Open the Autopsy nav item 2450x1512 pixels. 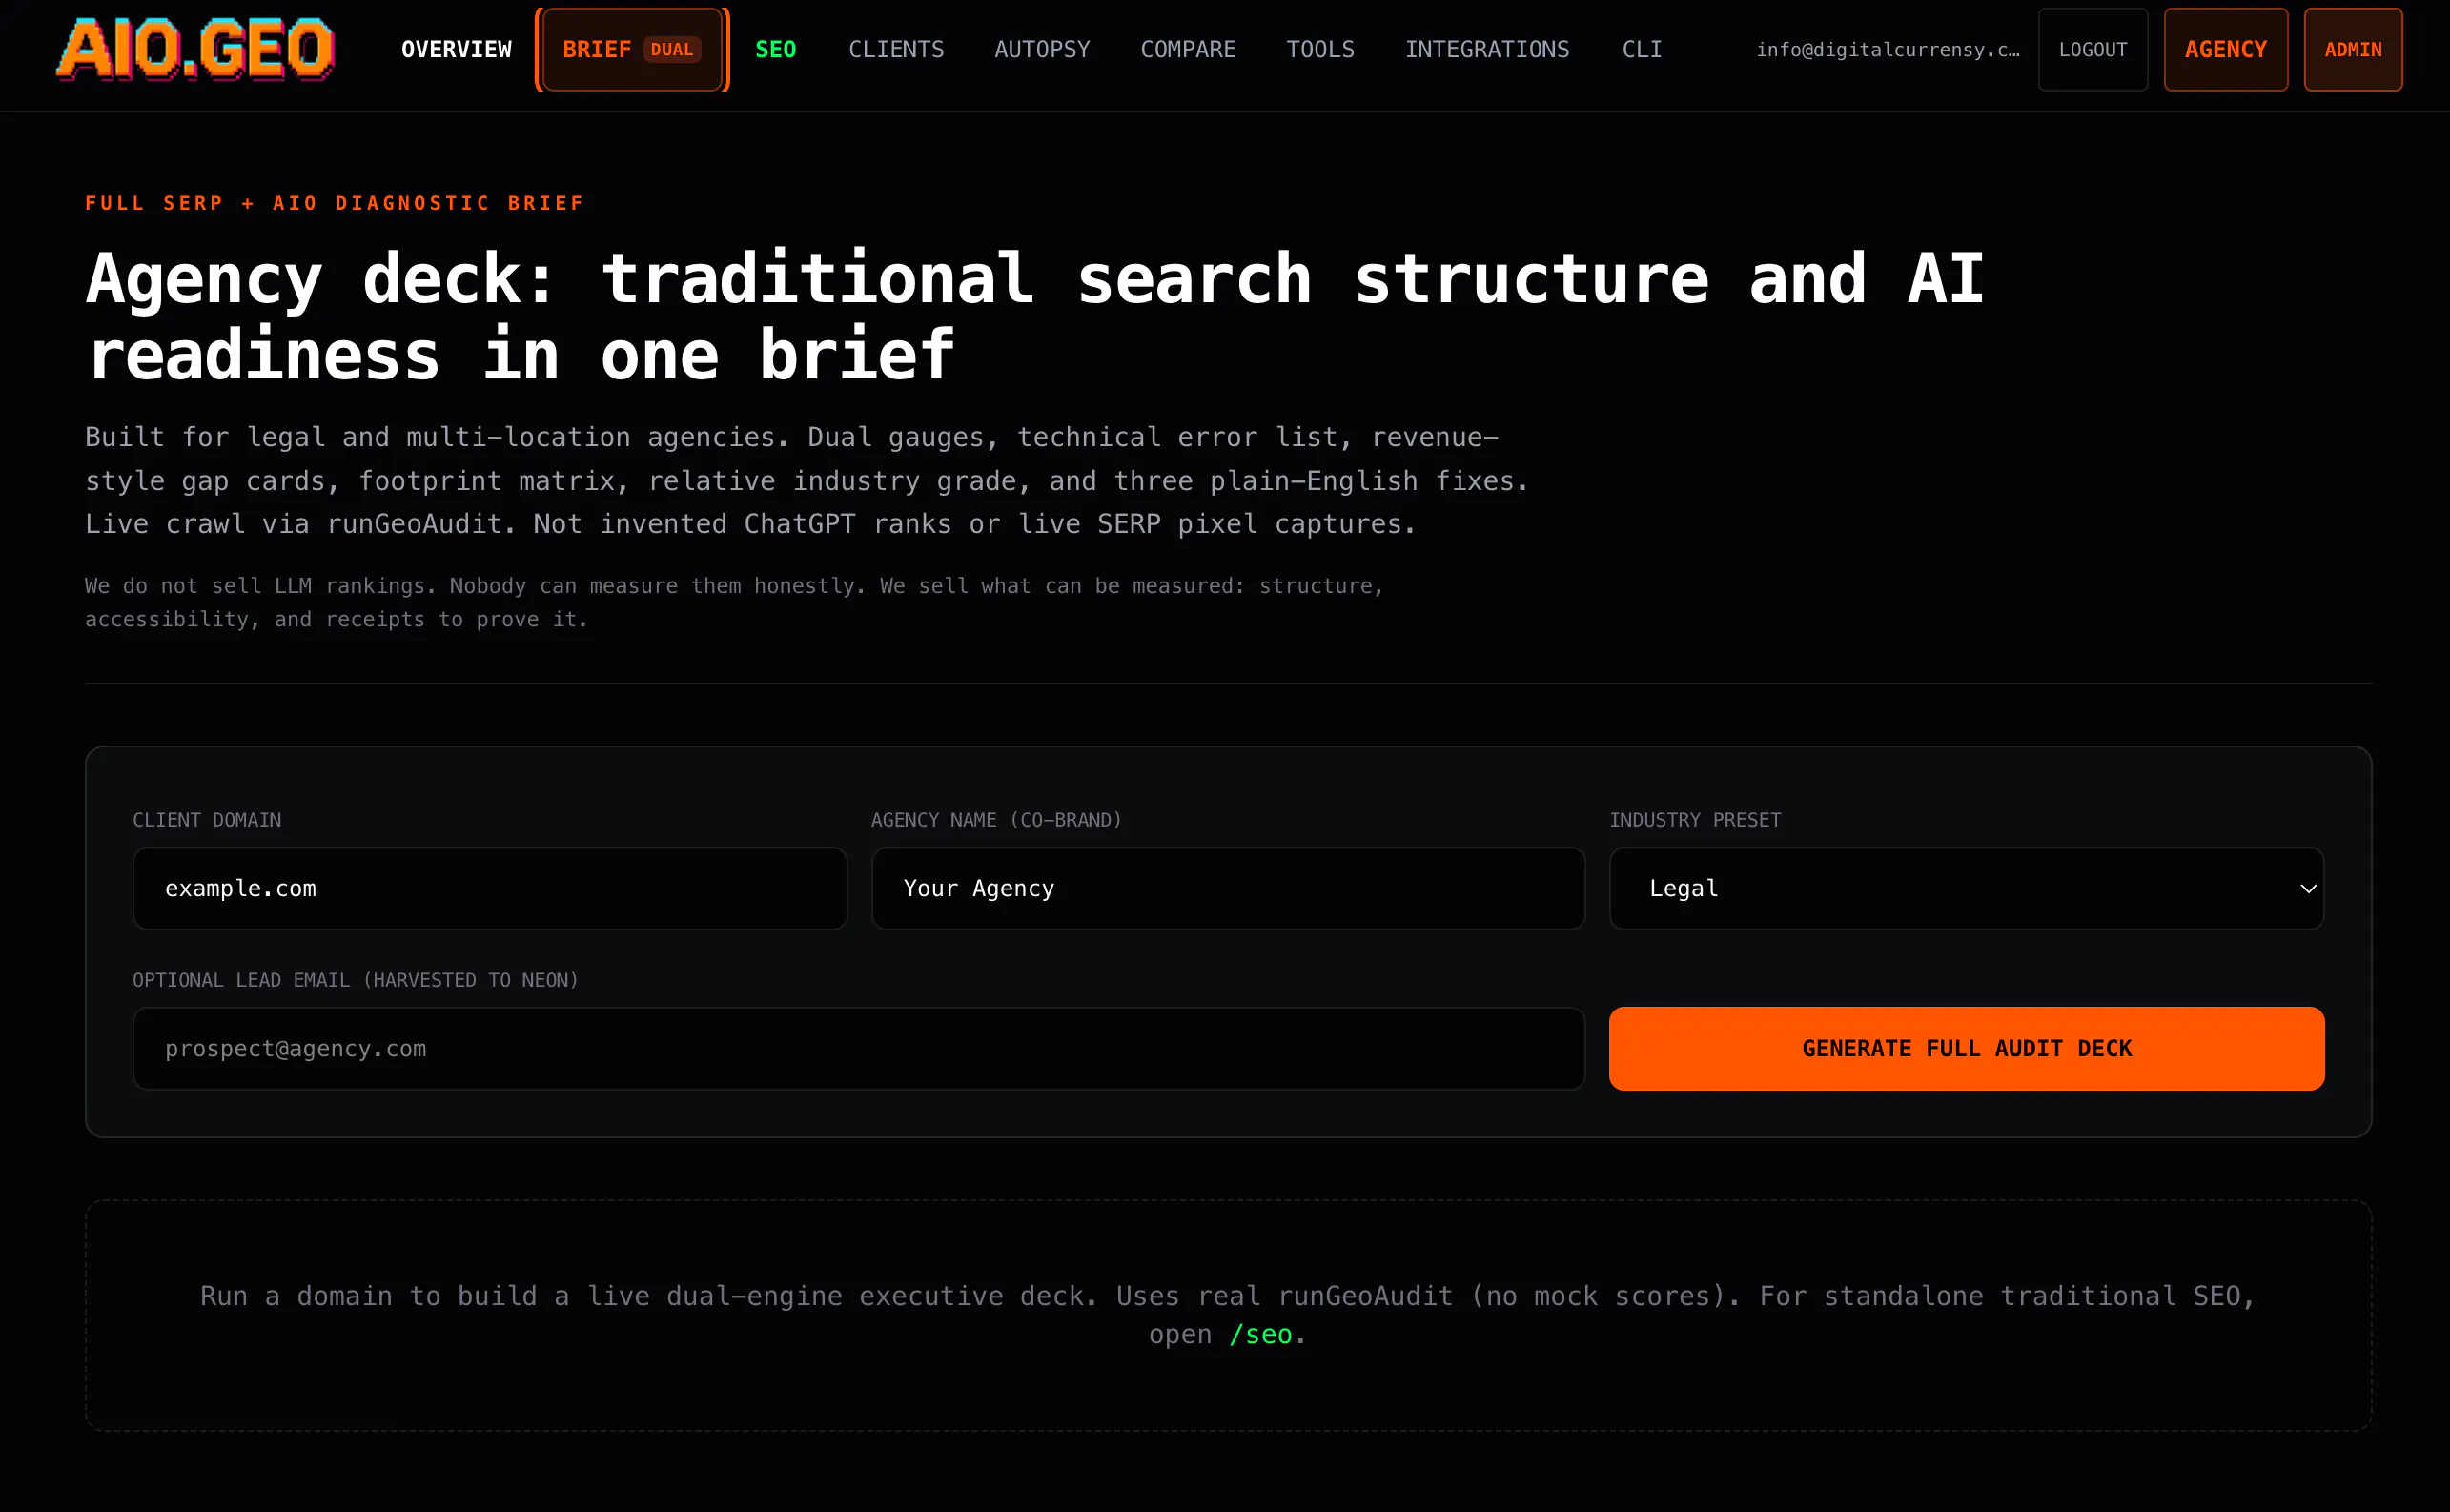pyautogui.click(x=1042, y=49)
